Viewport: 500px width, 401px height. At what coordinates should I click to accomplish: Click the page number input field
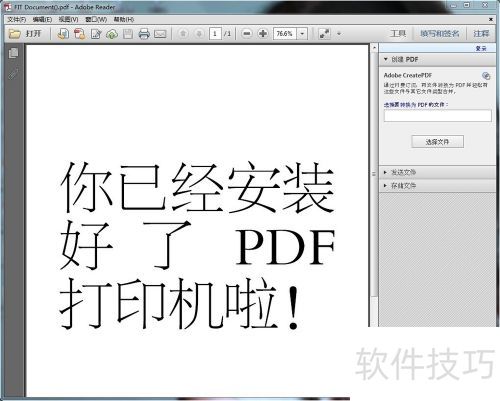(215, 34)
